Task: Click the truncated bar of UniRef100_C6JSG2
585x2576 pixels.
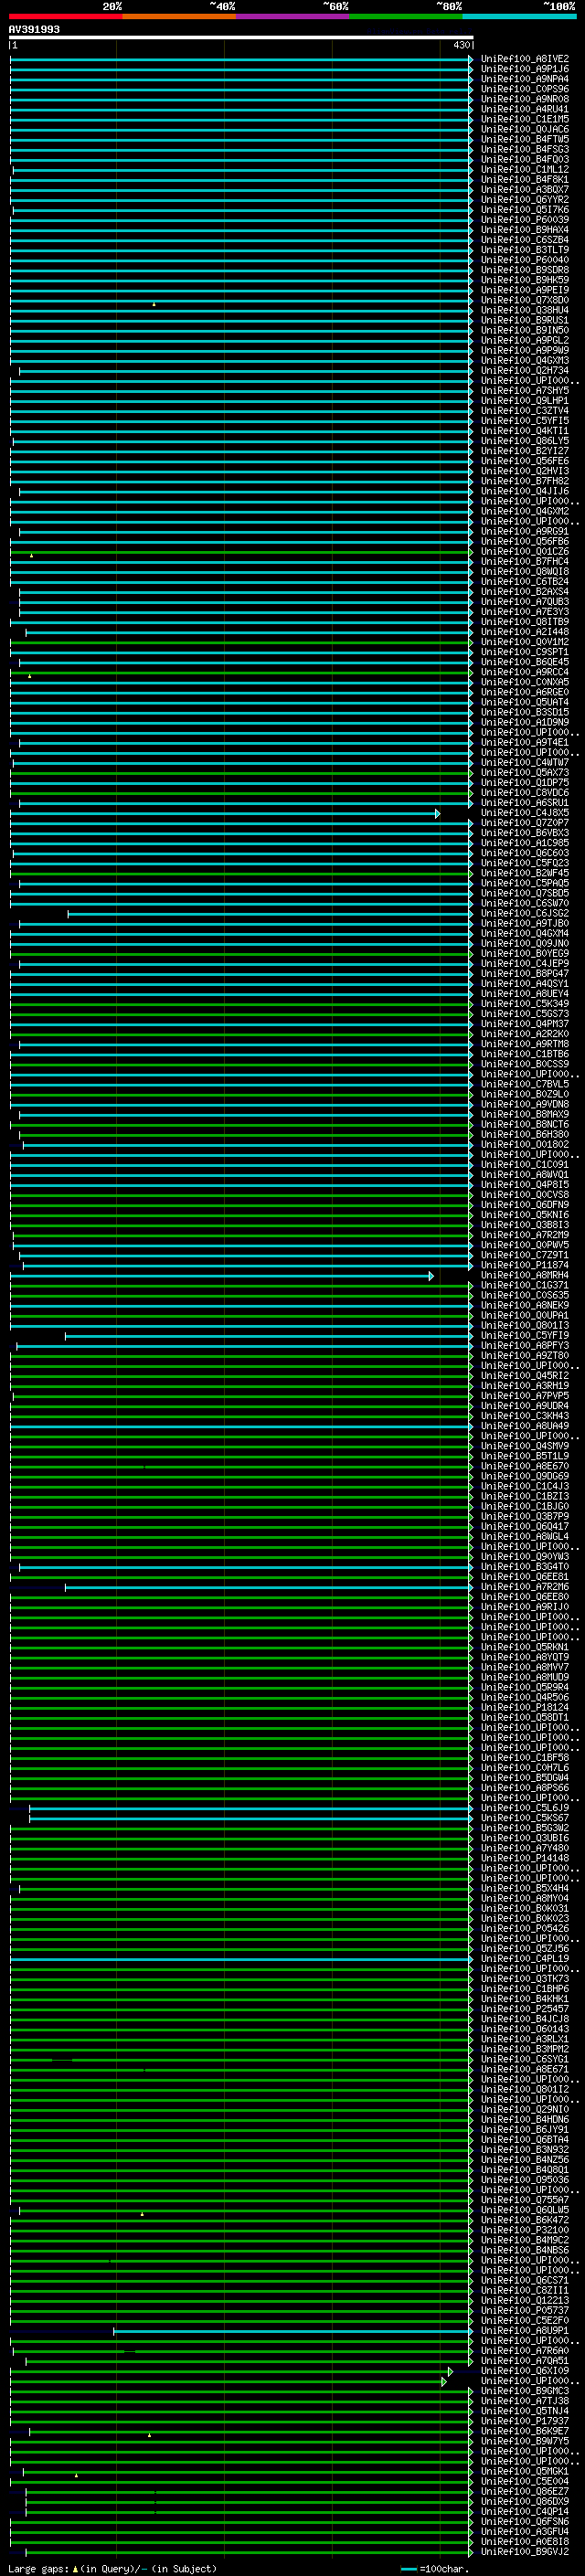Action: (x=270, y=913)
